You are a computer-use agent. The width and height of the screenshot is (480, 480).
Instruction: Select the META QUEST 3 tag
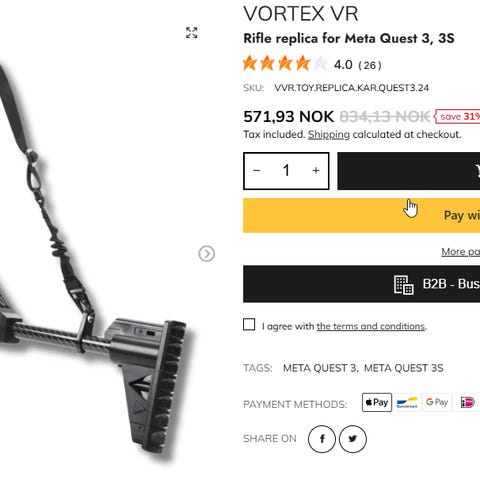[x=320, y=368]
